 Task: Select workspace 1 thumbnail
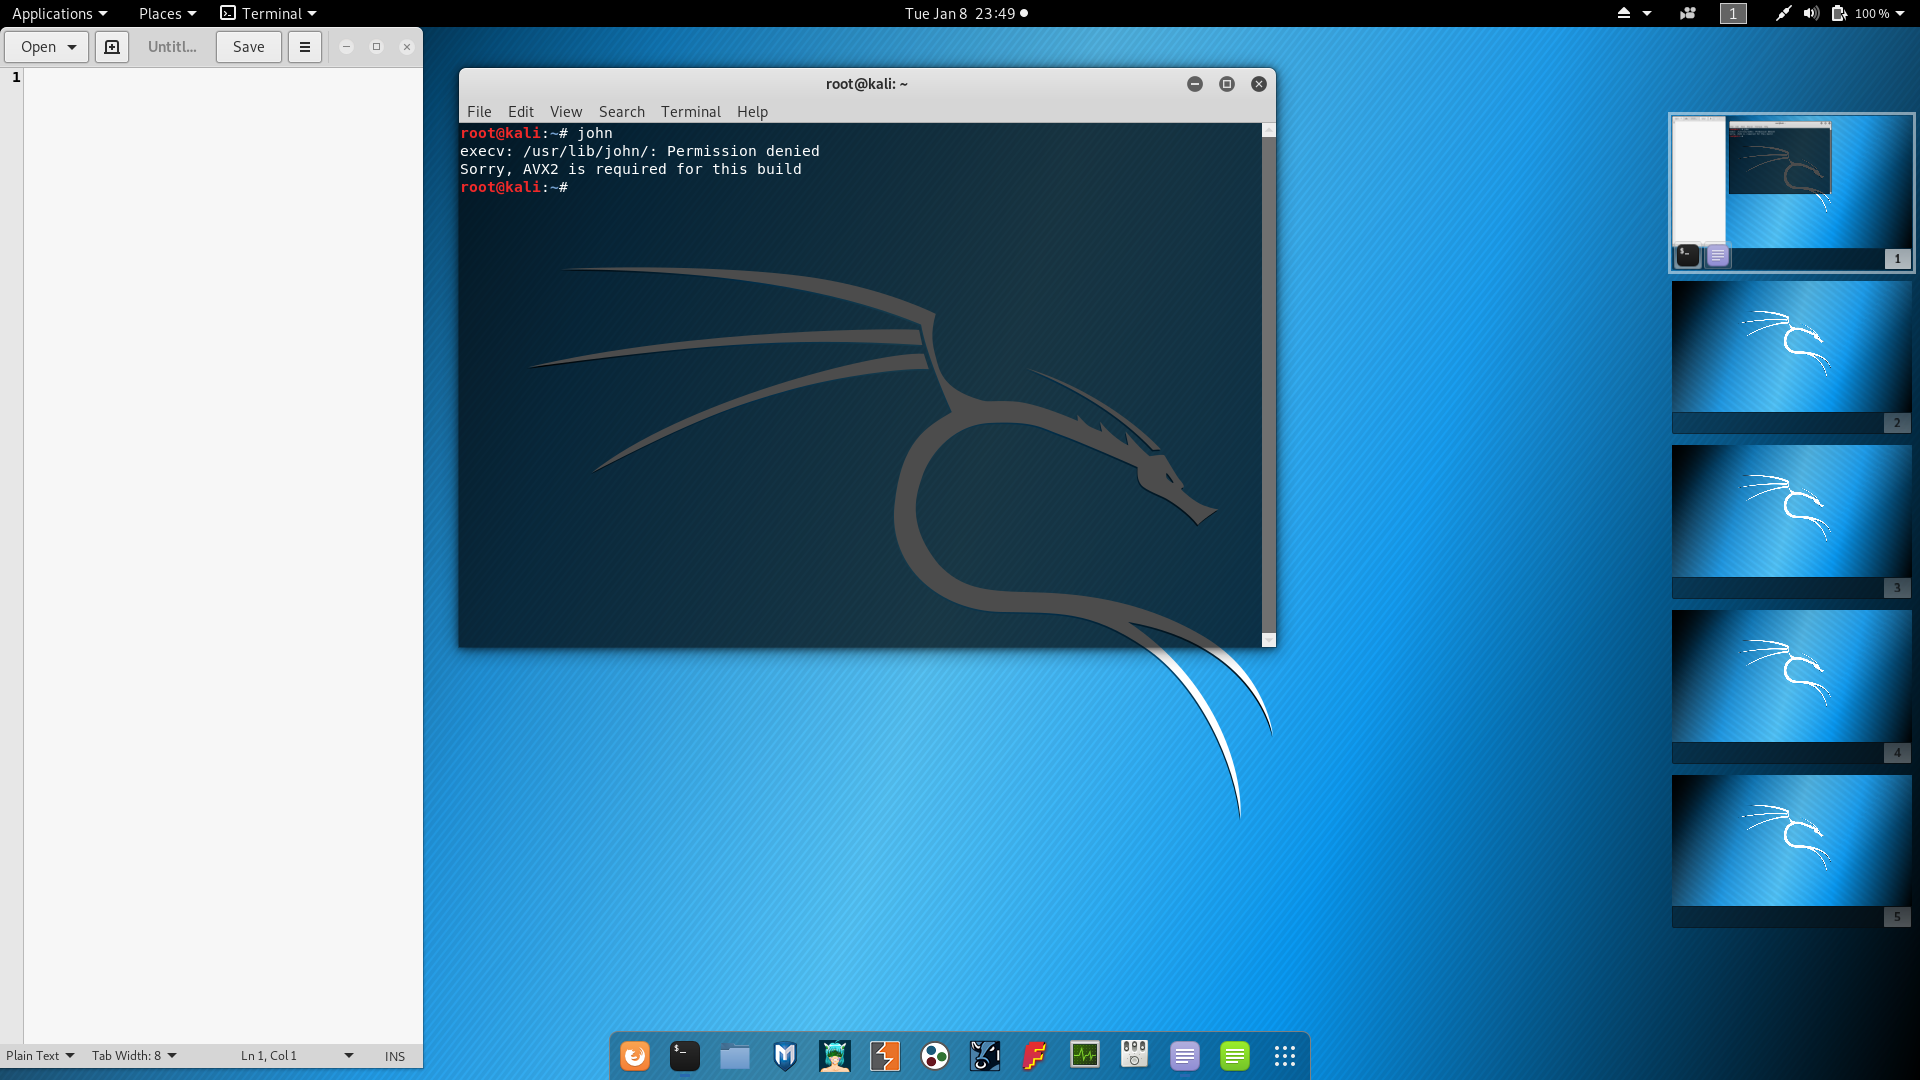pos(1792,193)
